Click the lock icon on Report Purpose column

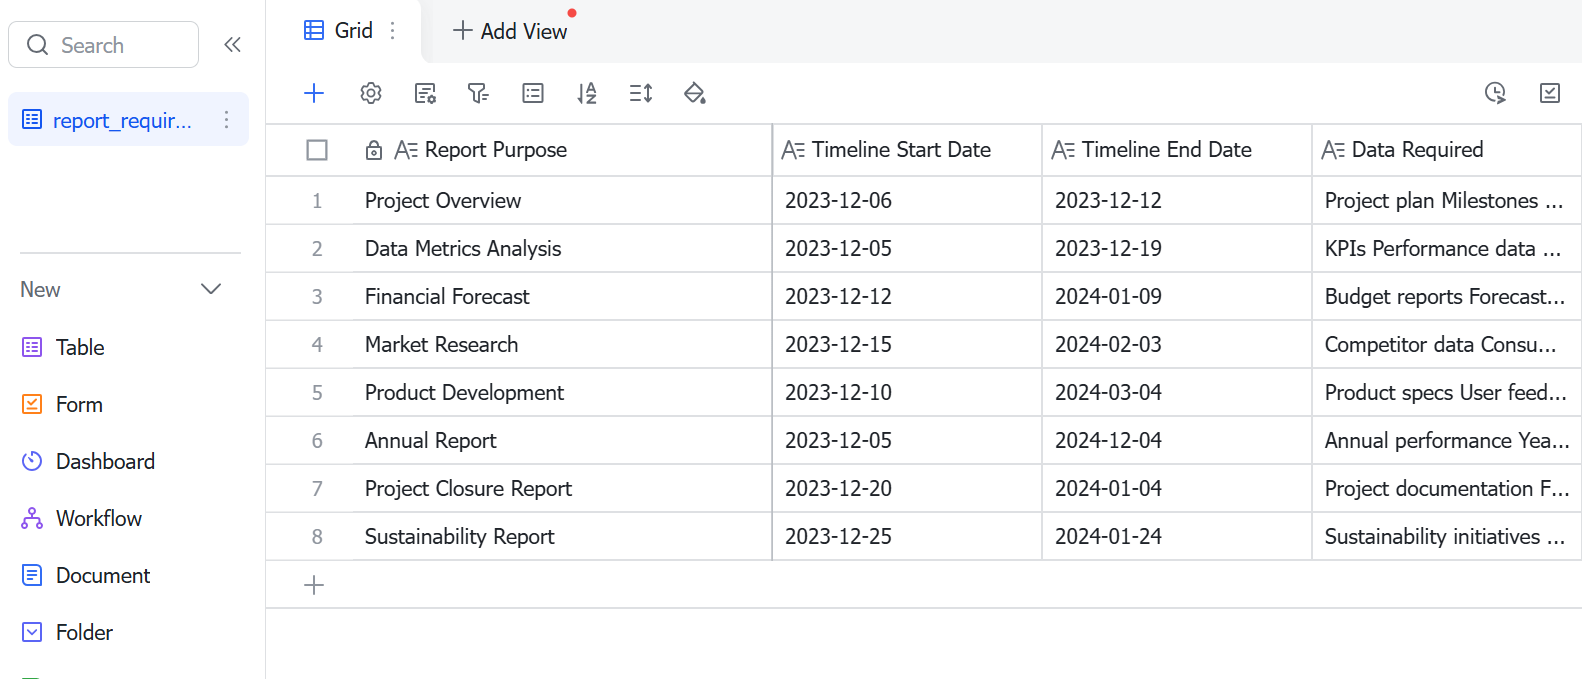(374, 150)
